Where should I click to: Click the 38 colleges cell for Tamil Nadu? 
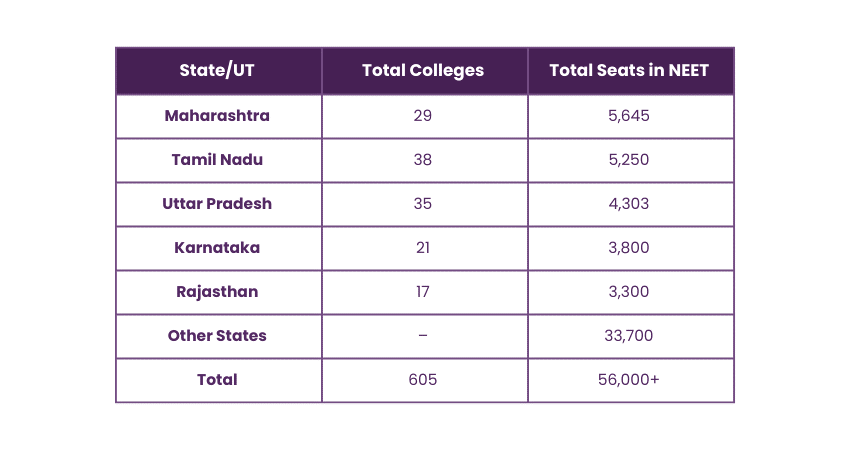click(x=423, y=159)
